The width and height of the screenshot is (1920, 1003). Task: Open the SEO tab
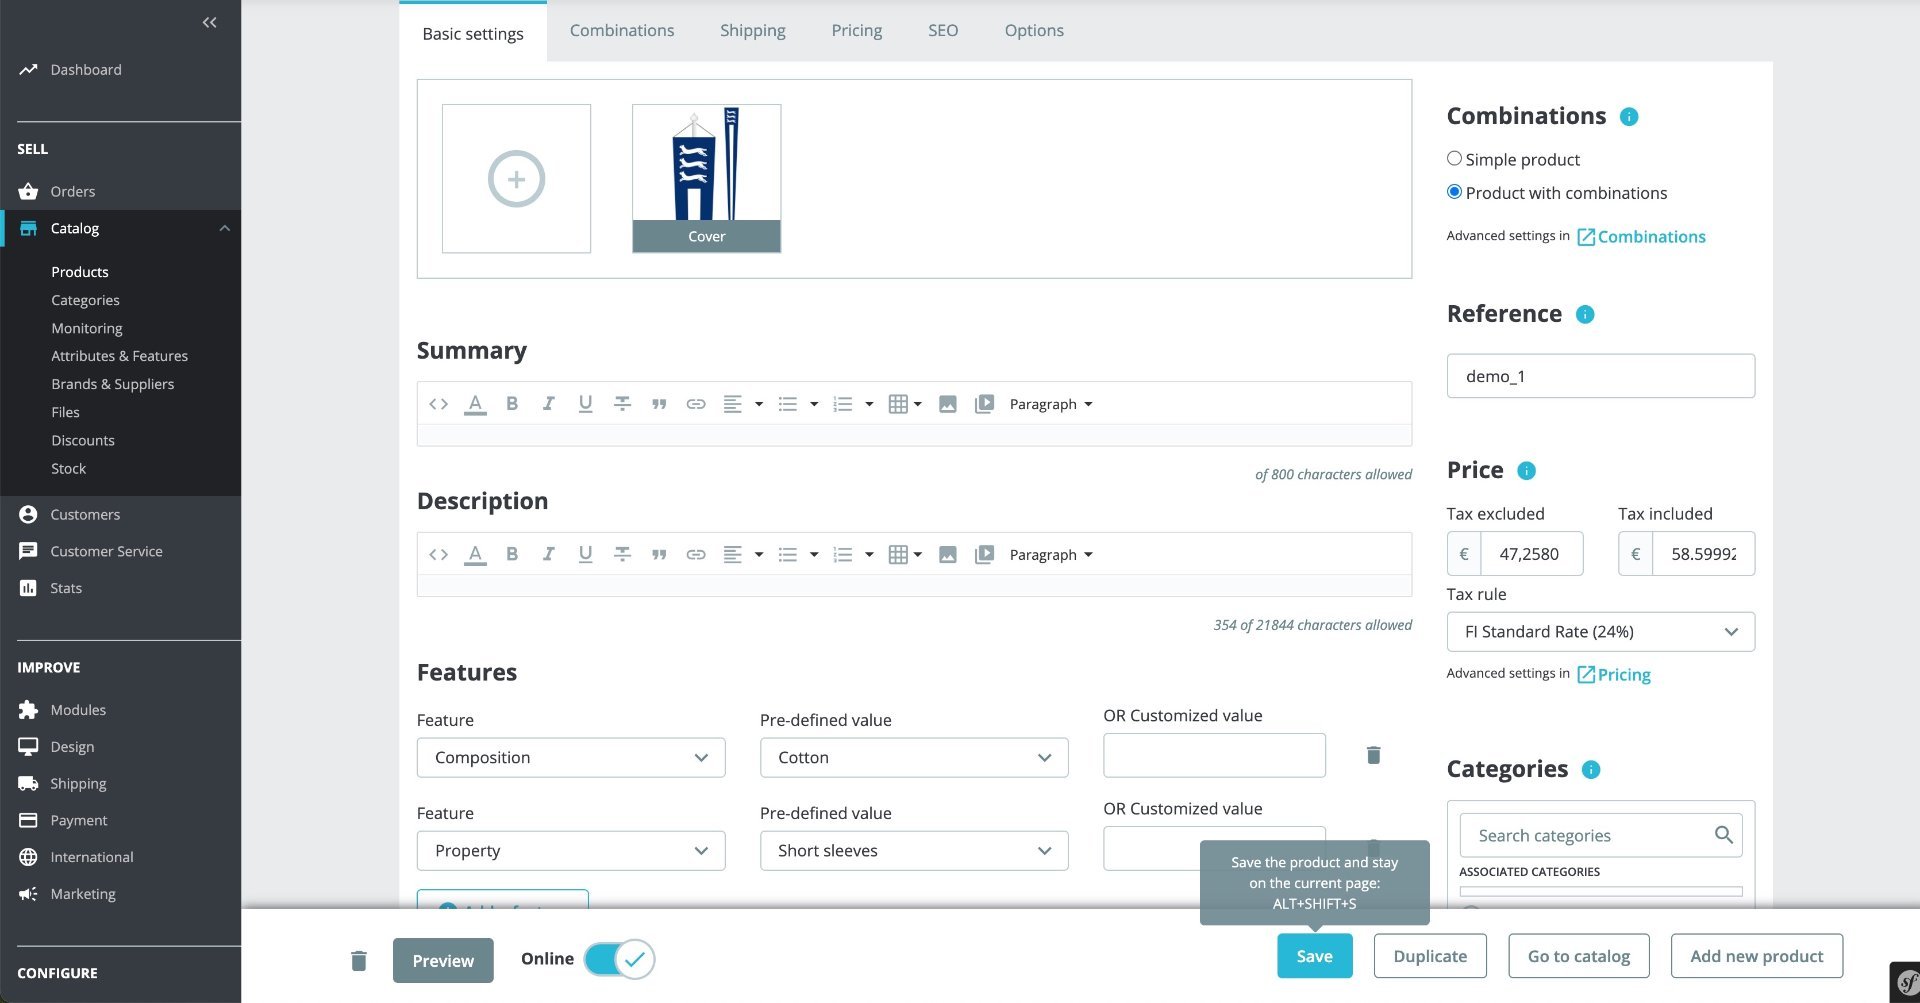pos(943,31)
